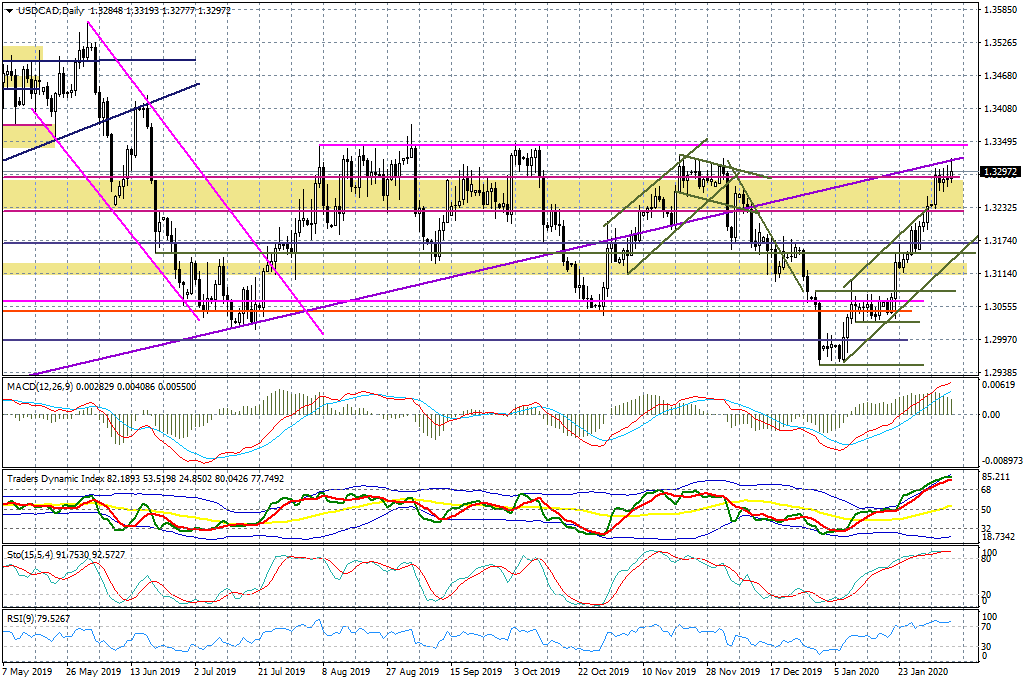Click the Sto(15,5,4) stochastic label
Viewport: 1024px width, 683px height.
pyautogui.click(x=32, y=552)
